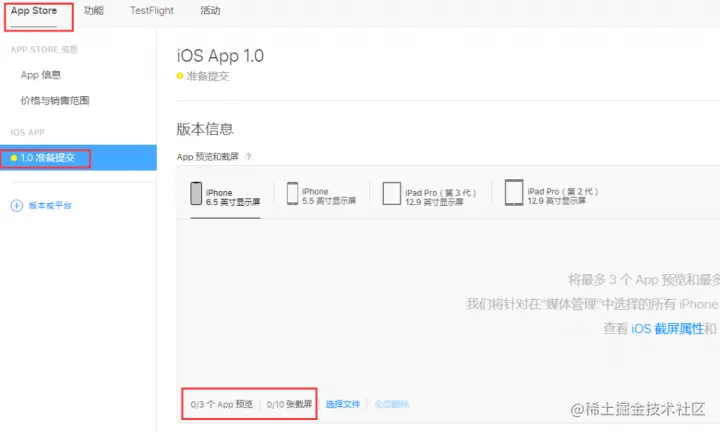
Task: Click the 选择文件 link
Action: pos(343,404)
